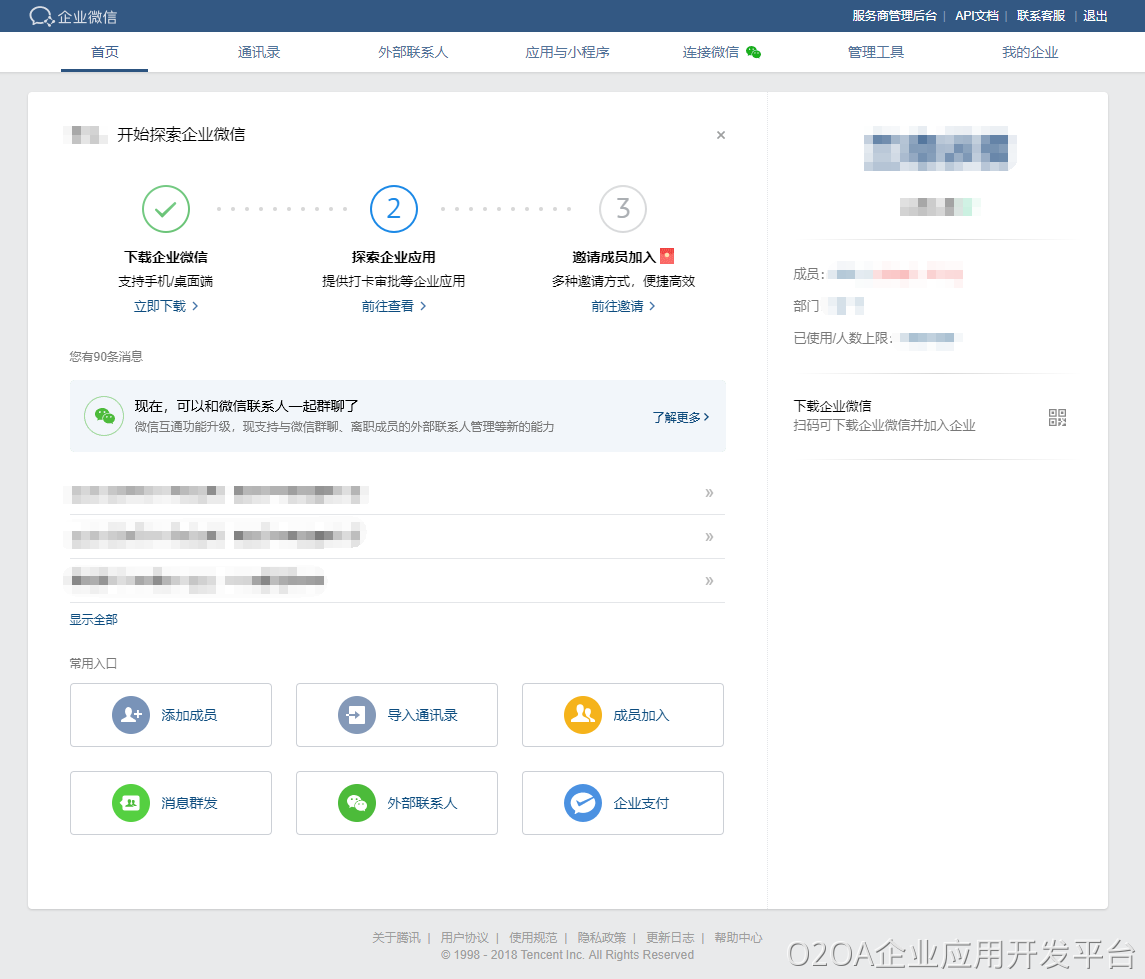Click the WeChat icon in the message banner

105,416
